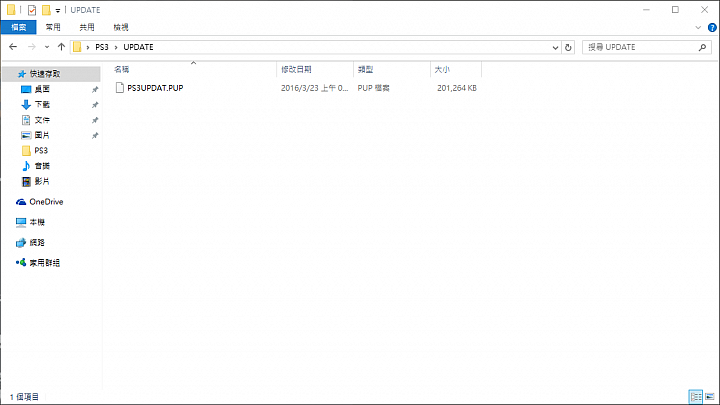
Task: Switch to details view in status bar
Action: pyautogui.click(x=696, y=397)
